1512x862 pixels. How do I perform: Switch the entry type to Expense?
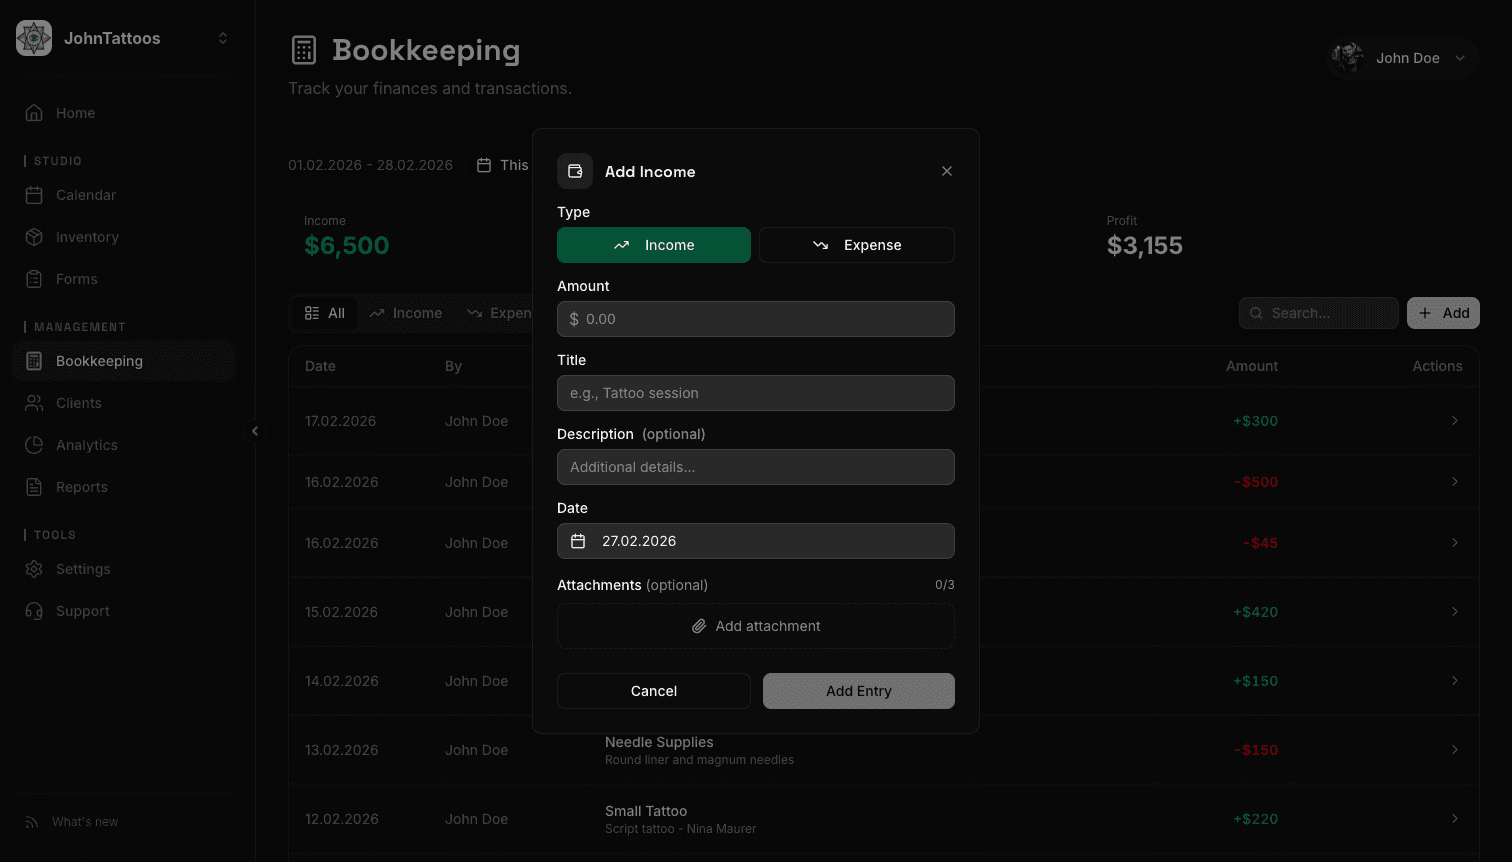click(857, 245)
